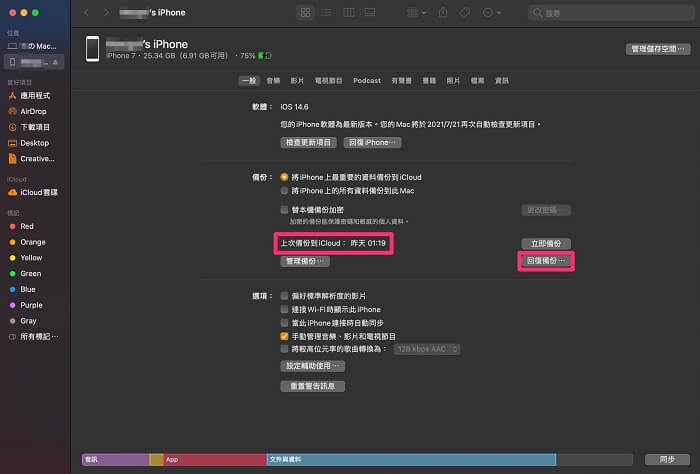
Task: Click the red App segment of storage bar
Action: (x=215, y=459)
